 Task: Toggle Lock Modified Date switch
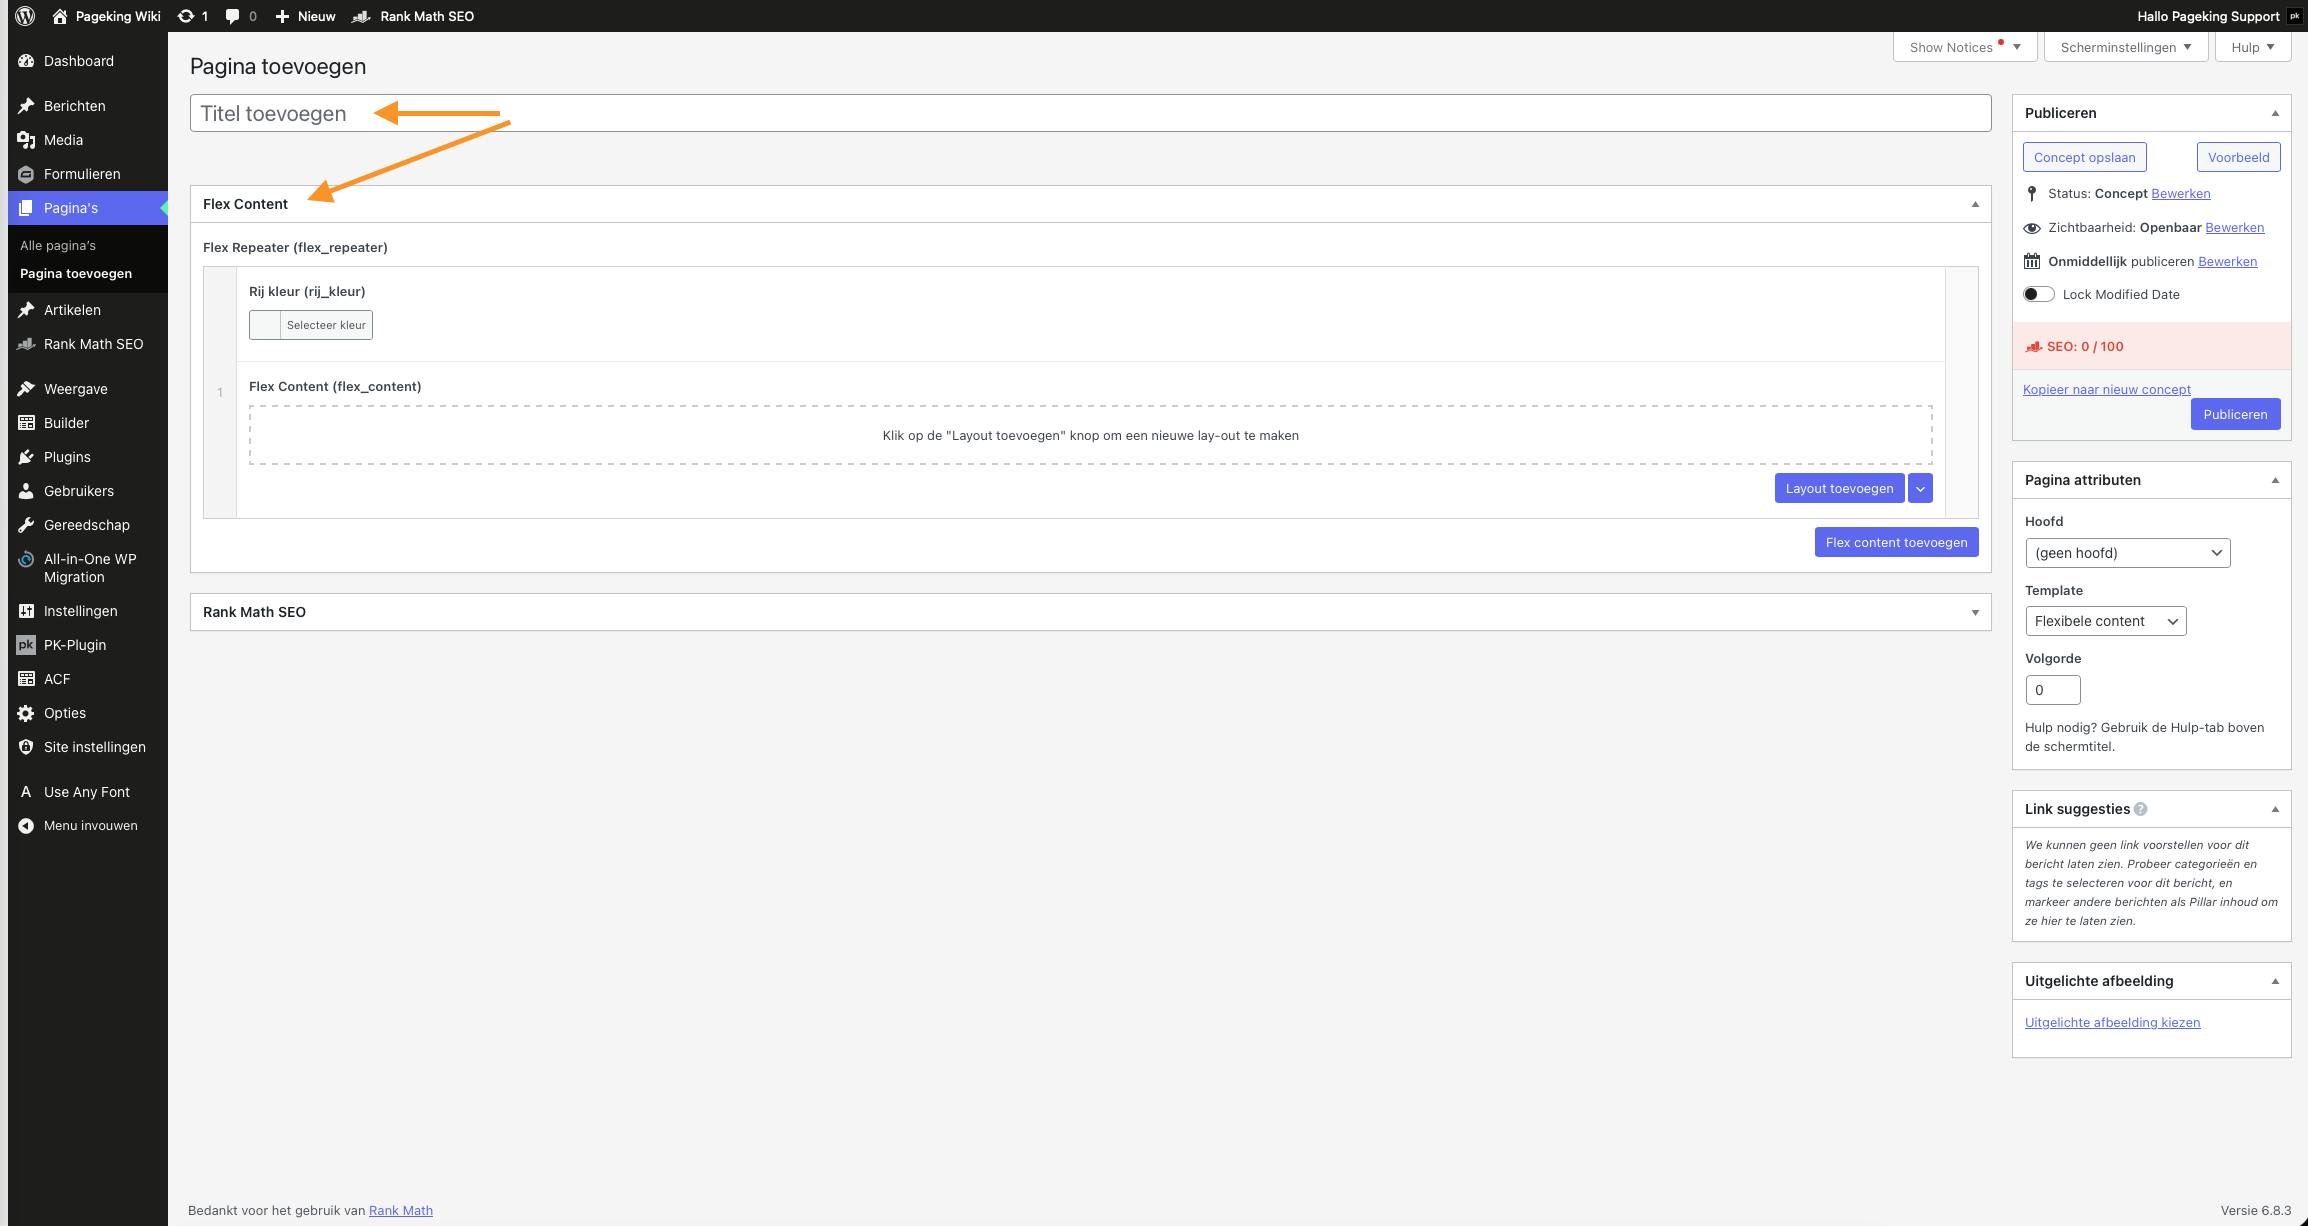click(x=2038, y=294)
